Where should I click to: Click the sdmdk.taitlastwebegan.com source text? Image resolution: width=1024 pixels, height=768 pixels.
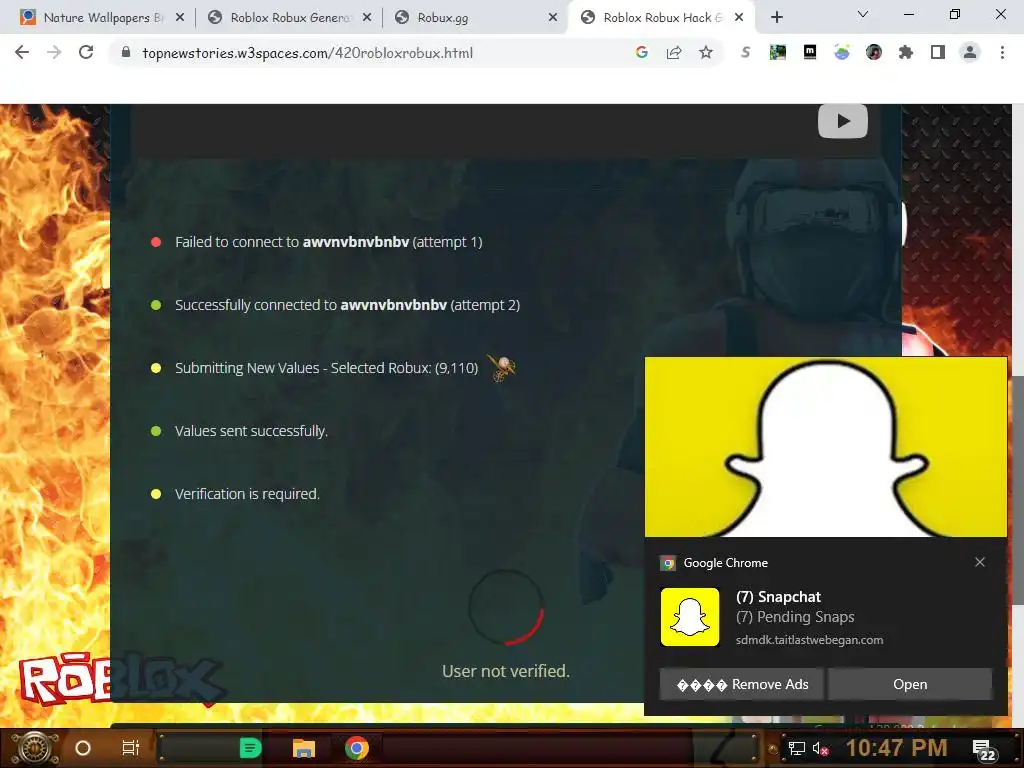pos(809,640)
